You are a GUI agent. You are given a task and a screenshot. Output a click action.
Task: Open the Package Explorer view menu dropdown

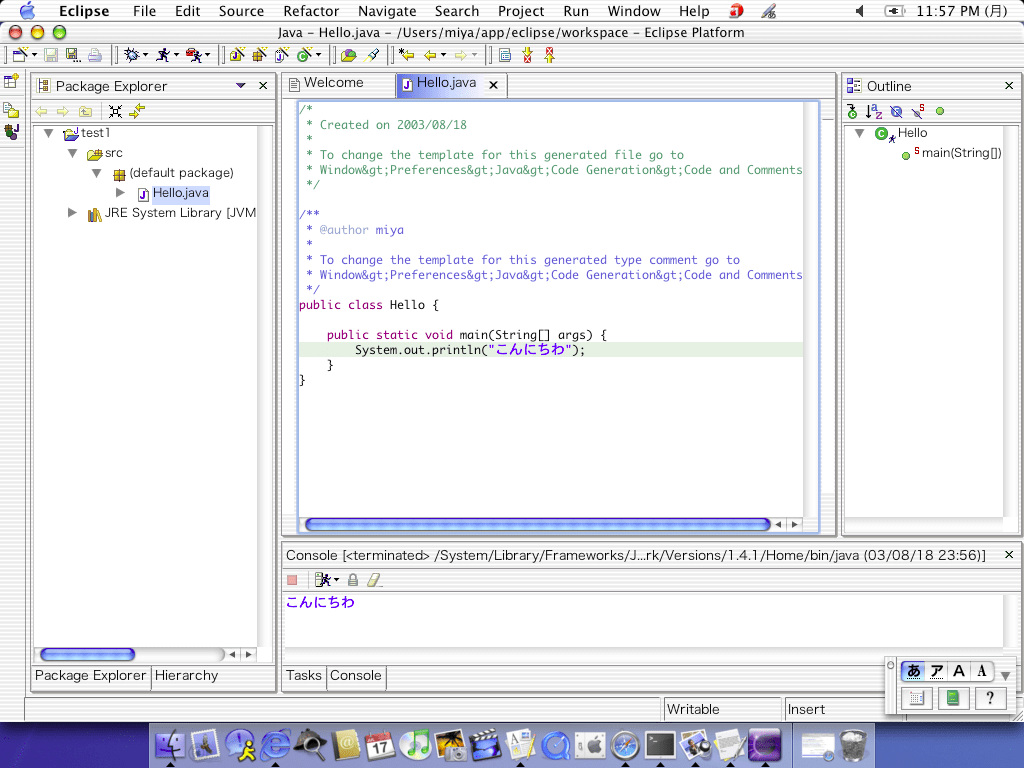pos(241,86)
